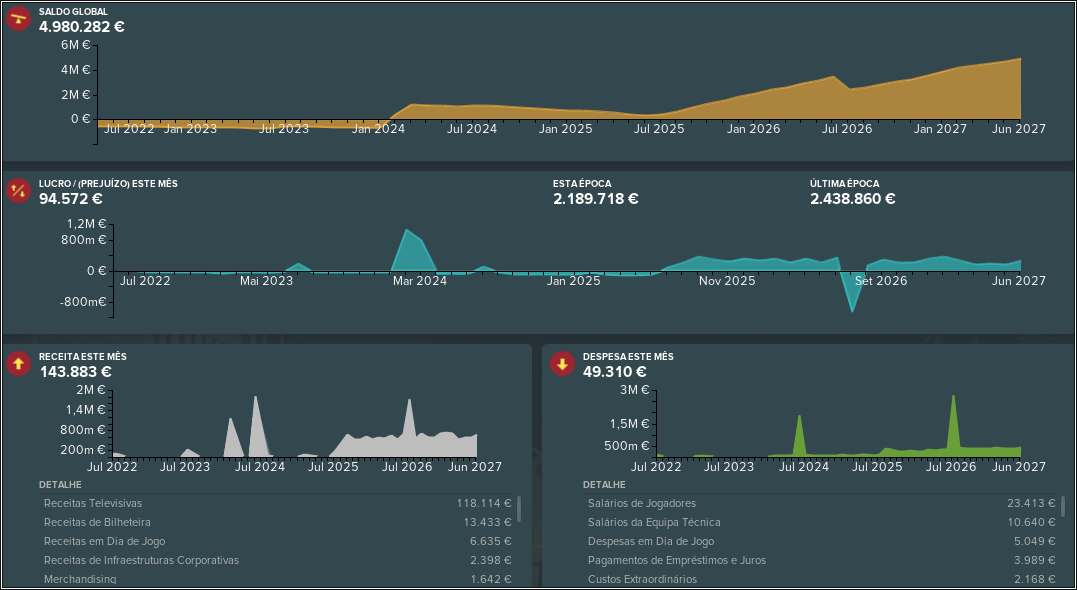Click the Receita Este Mês value 143.883 €
Image resolution: width=1077 pixels, height=590 pixels.
point(76,372)
